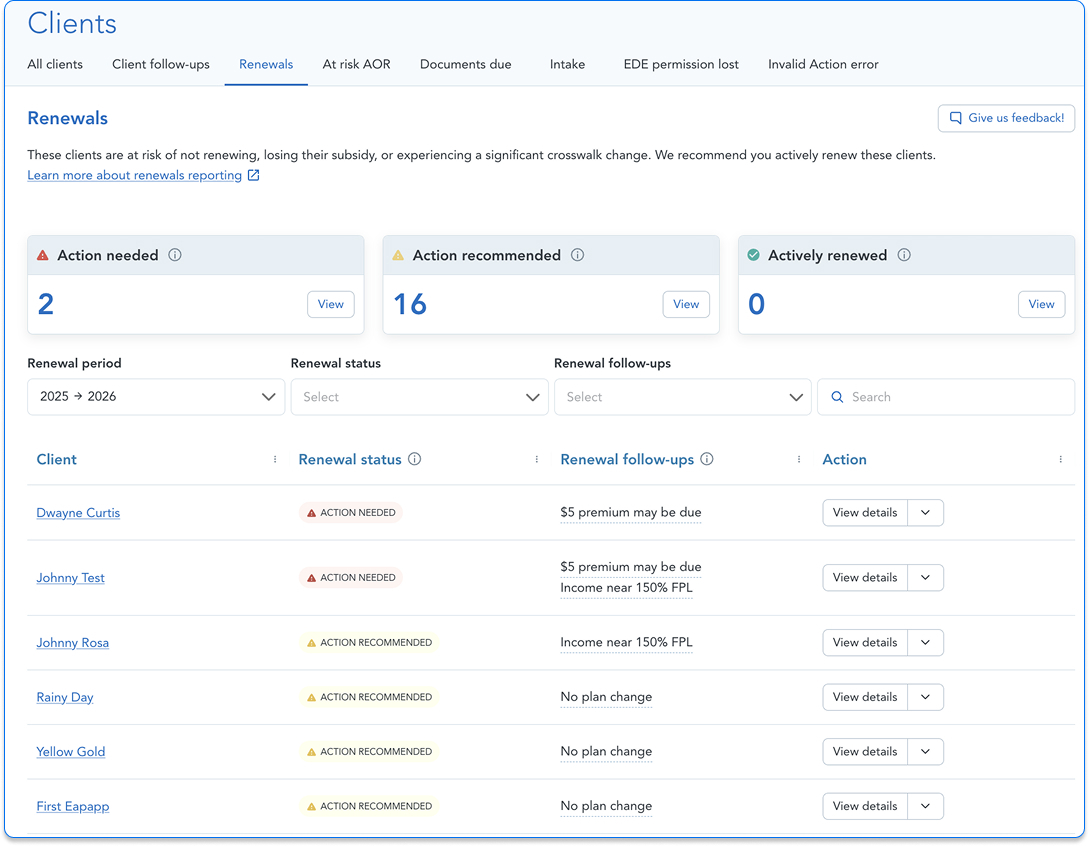Click the info icon beside Action recommended
This screenshot has height=846, width=1089.
577,255
